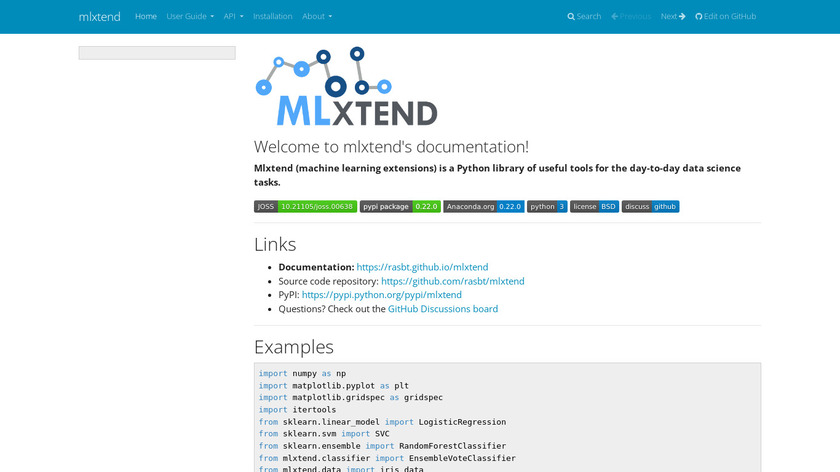Expand the API dropdown menu

234,17
